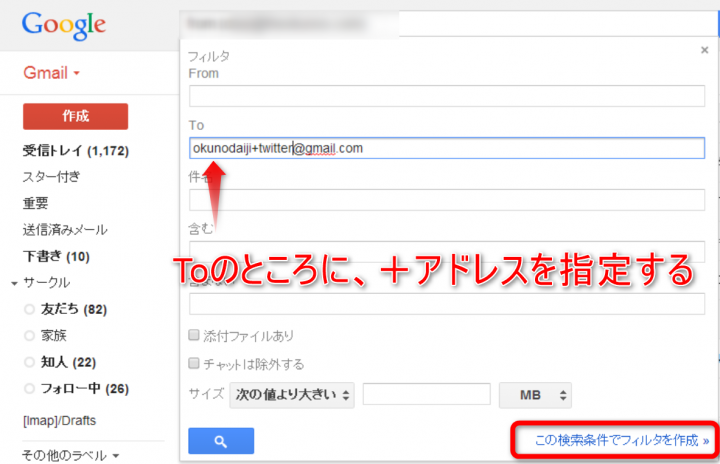Click the blue search magnifier button
720x464 pixels.
point(221,441)
